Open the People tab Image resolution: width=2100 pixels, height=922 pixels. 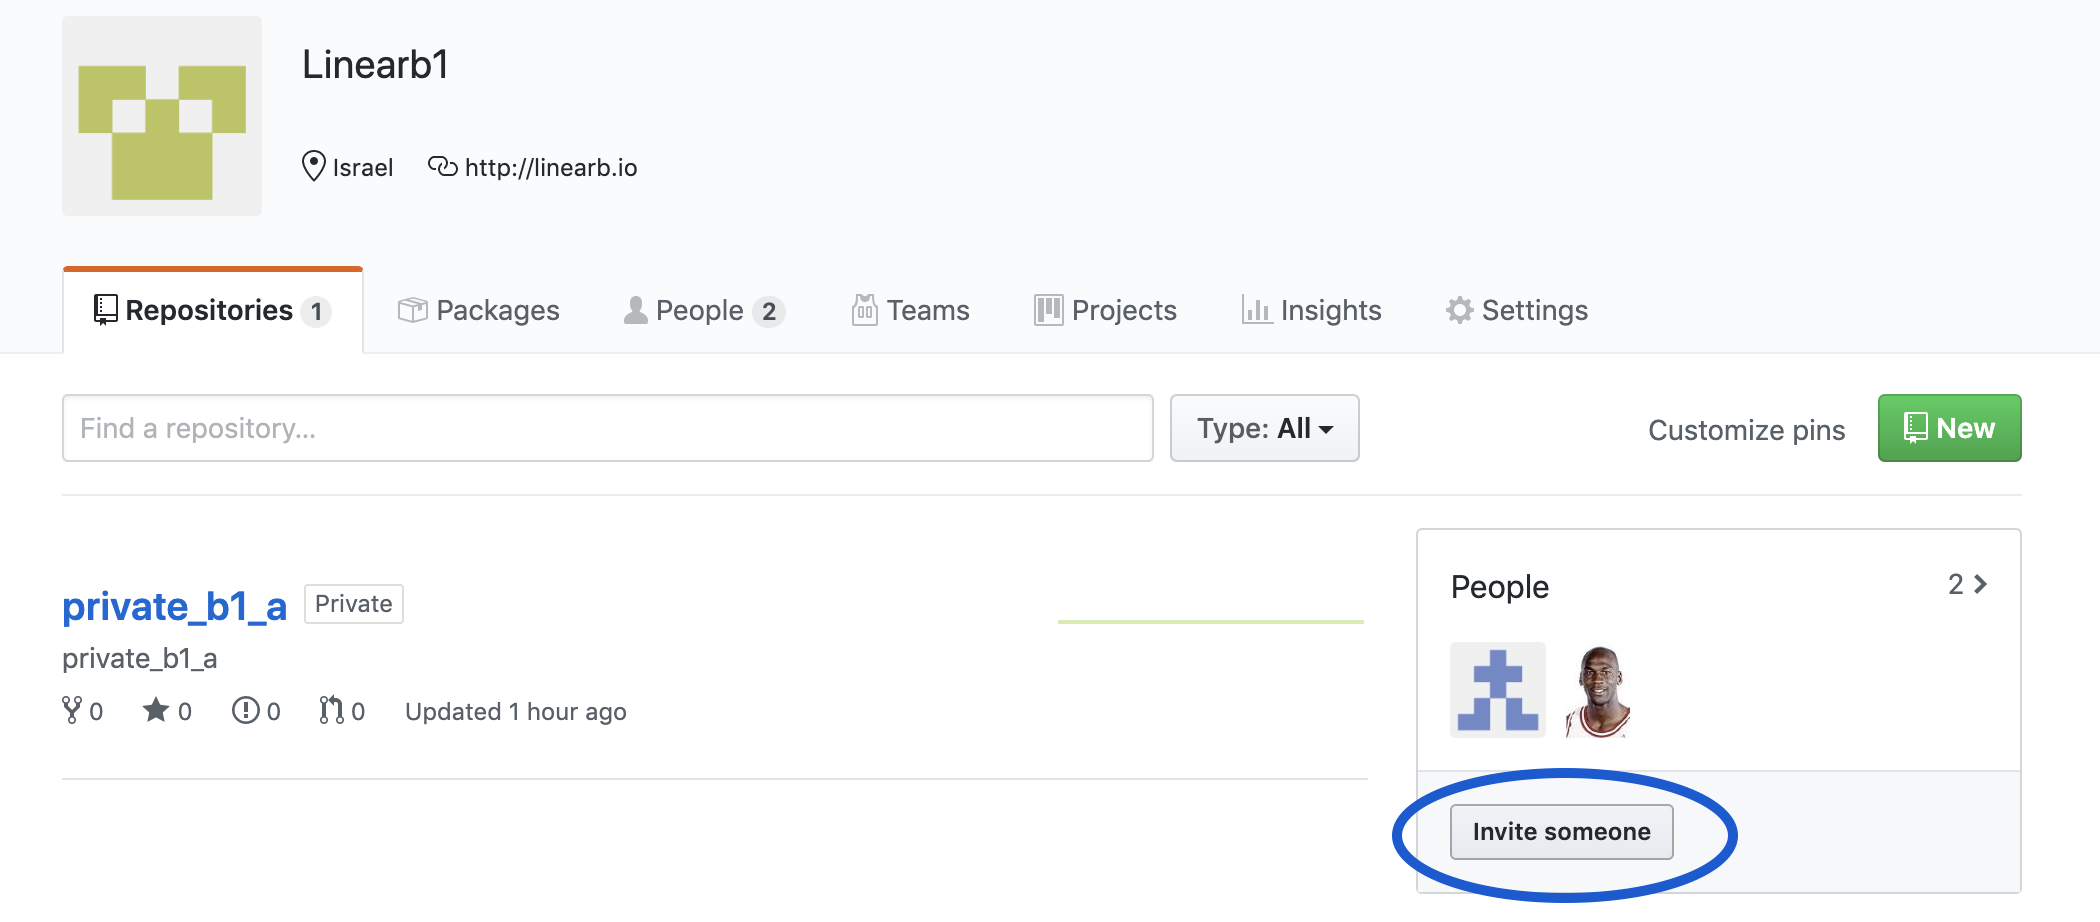point(703,310)
